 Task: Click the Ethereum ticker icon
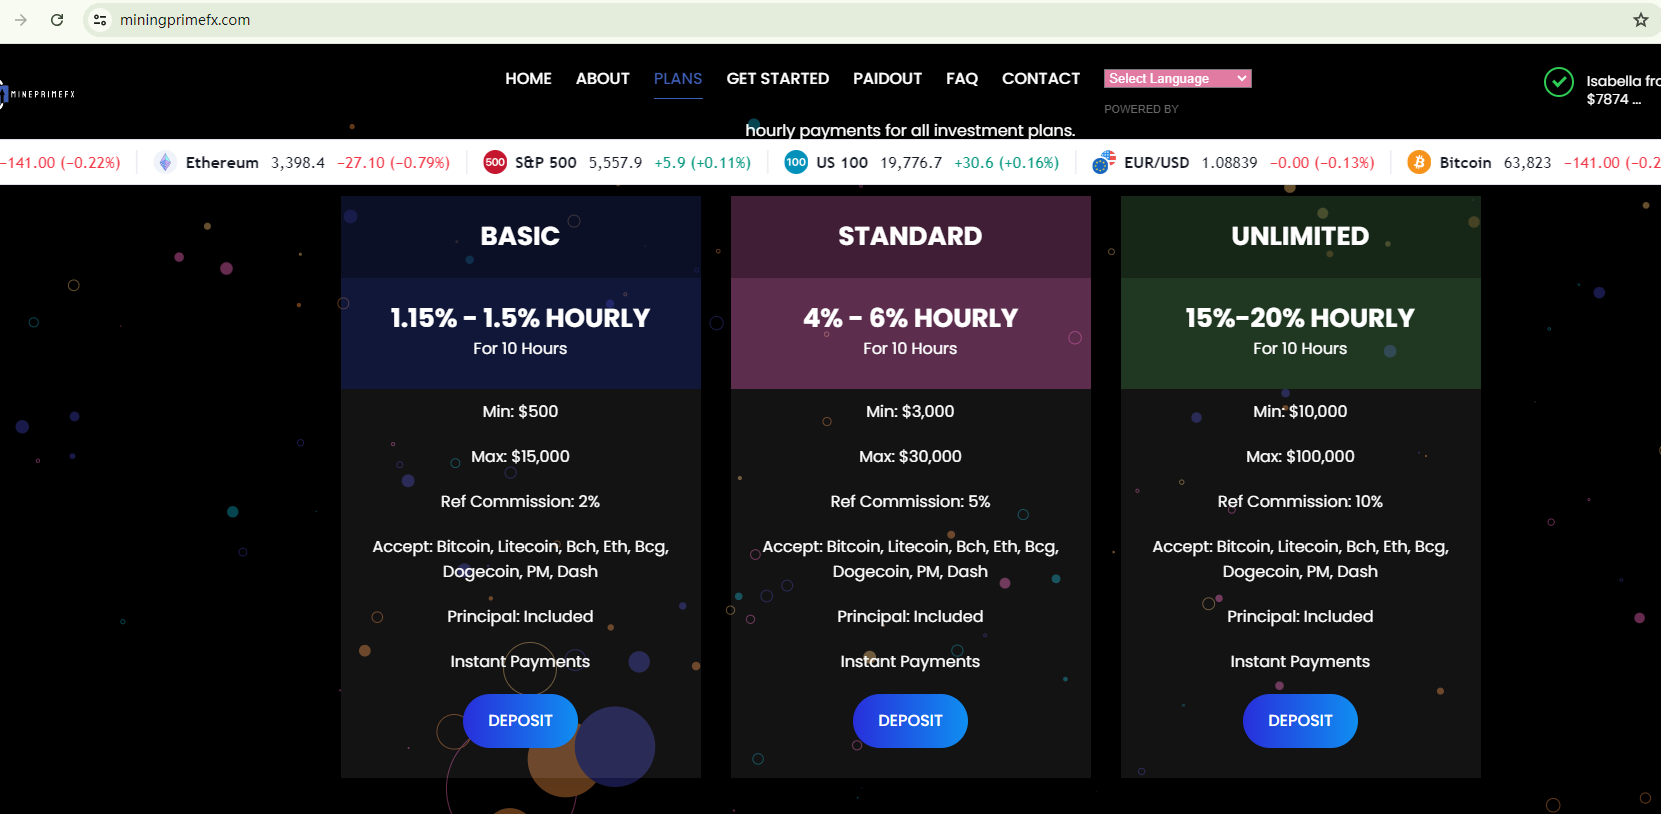165,163
